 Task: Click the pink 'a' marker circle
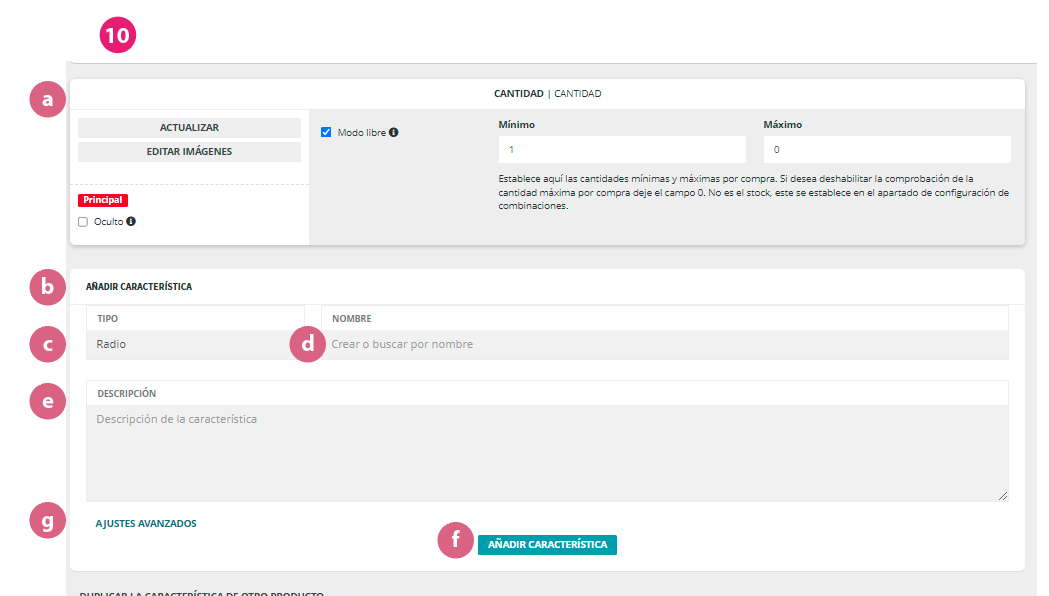[x=47, y=99]
